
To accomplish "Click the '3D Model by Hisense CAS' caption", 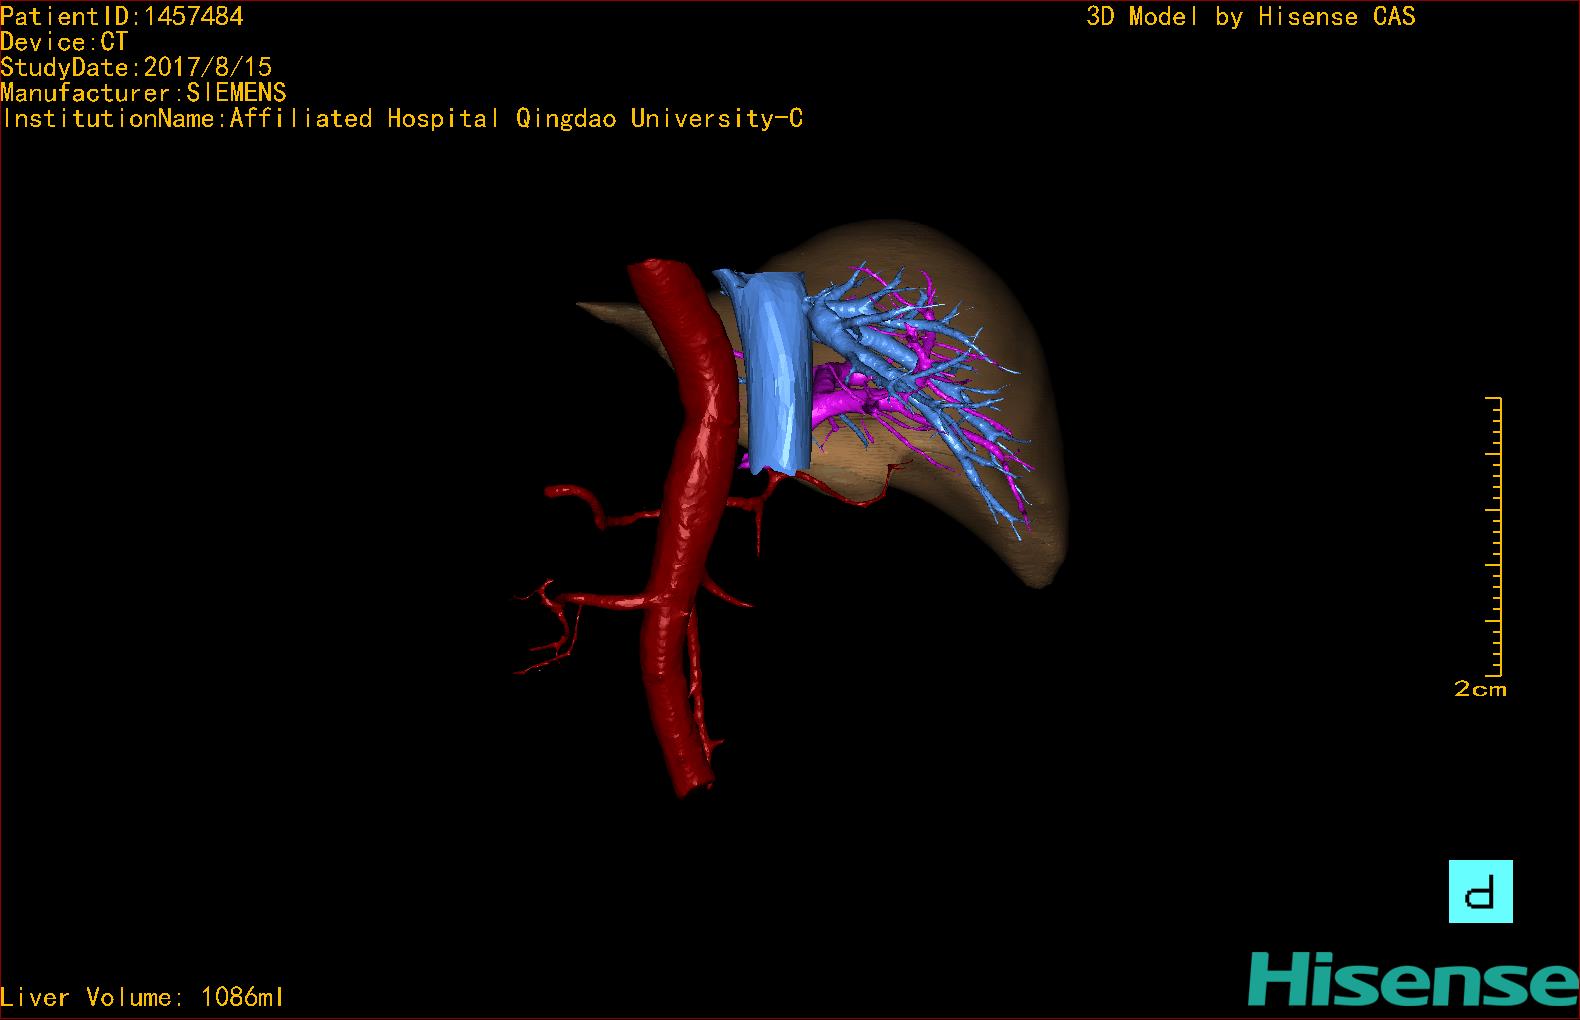I will 1251,16.
